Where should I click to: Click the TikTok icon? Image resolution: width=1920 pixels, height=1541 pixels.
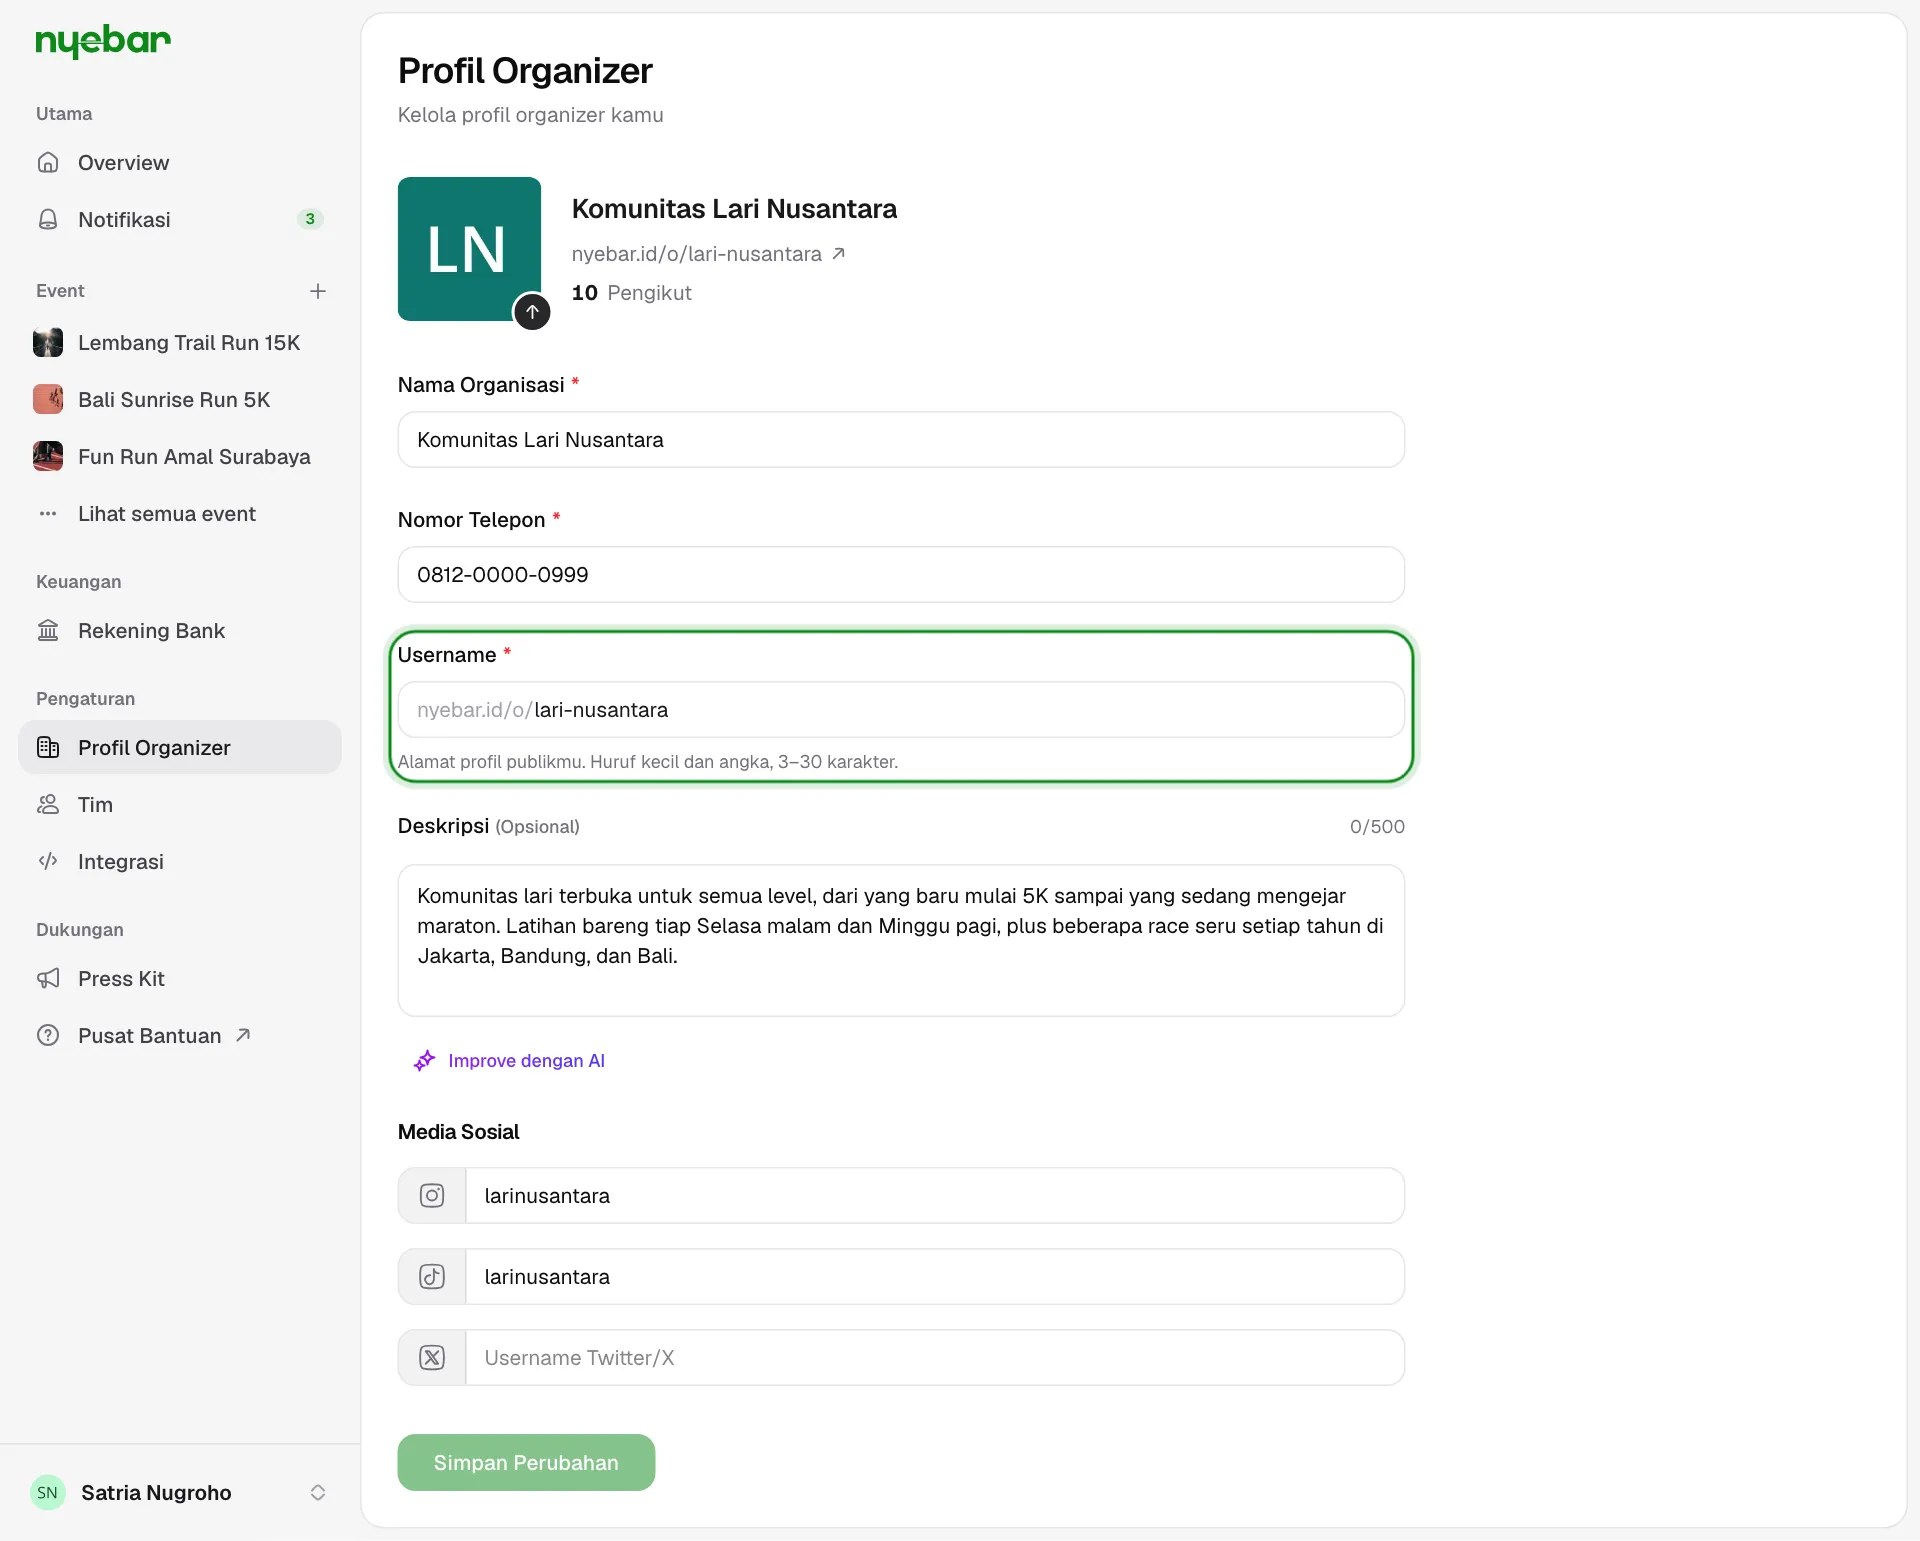point(432,1277)
